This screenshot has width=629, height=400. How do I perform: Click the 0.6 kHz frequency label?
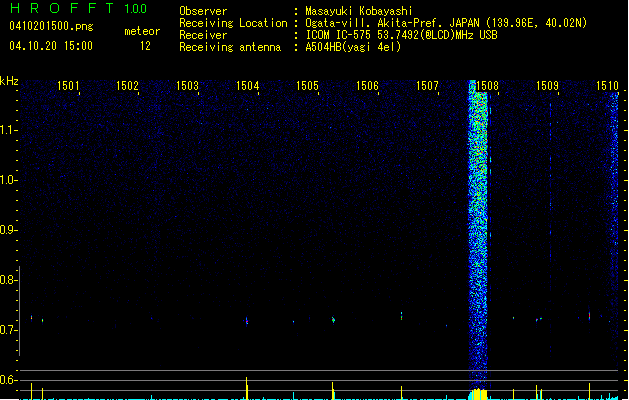[8, 380]
